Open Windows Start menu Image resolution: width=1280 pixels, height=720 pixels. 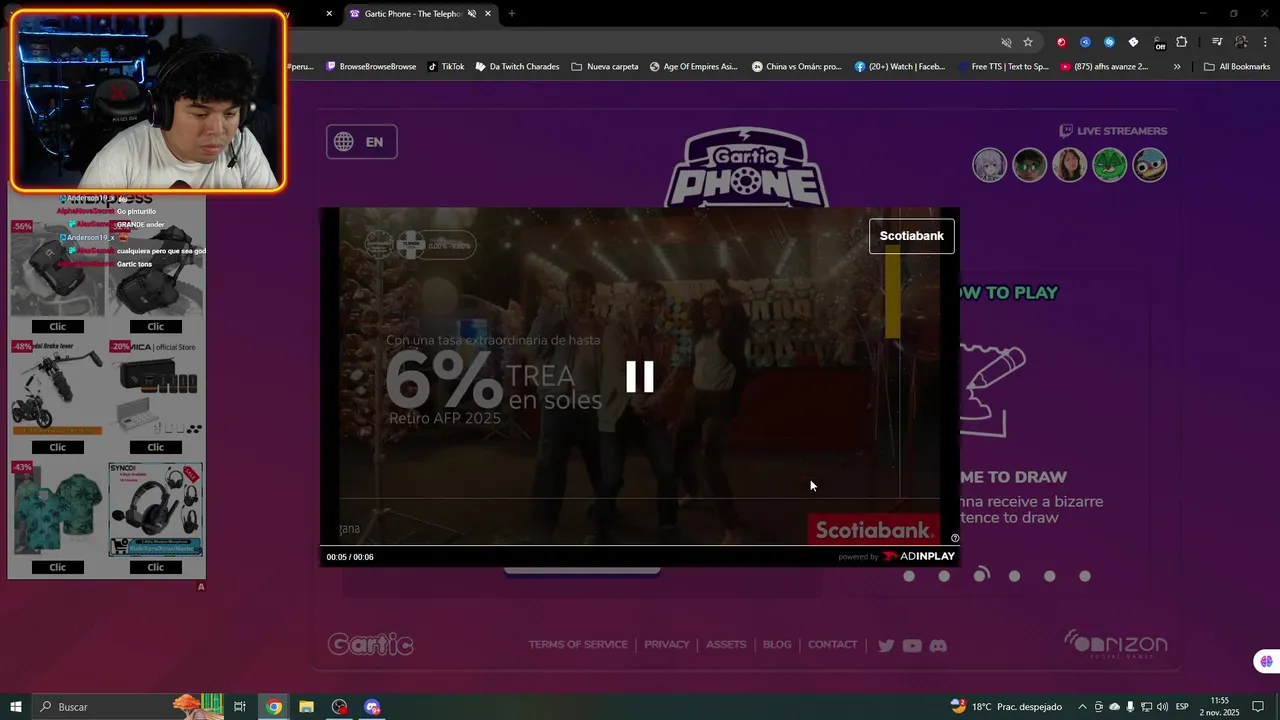coord(15,707)
